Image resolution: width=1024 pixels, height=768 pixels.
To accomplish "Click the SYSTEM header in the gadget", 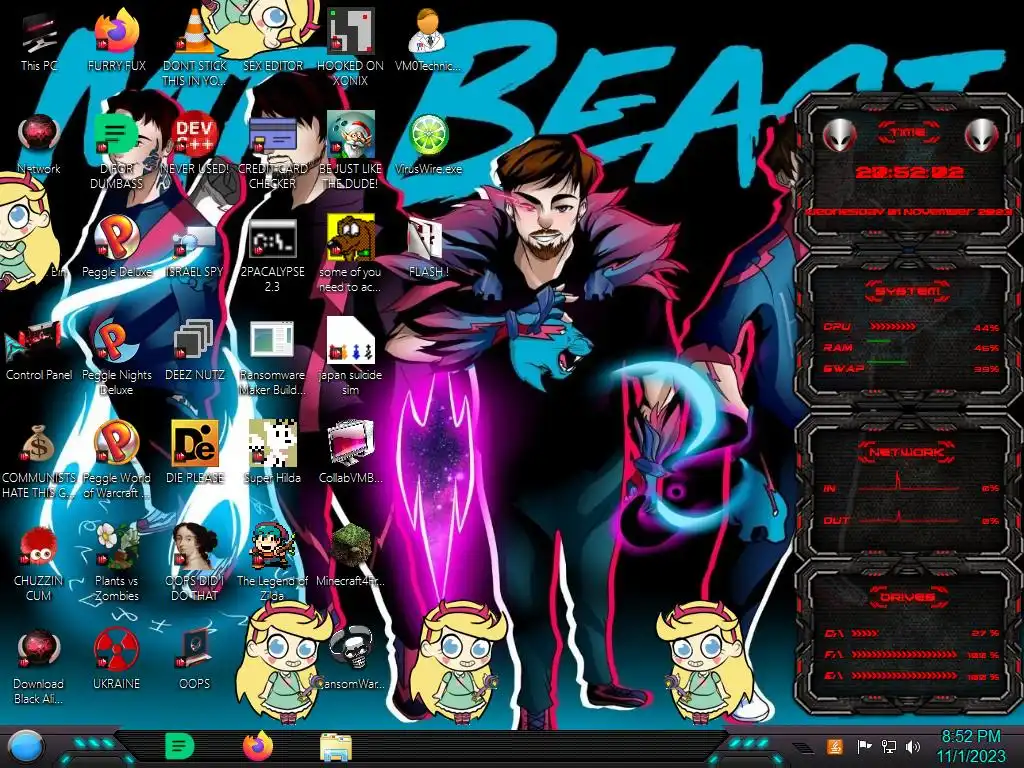I will click(908, 291).
